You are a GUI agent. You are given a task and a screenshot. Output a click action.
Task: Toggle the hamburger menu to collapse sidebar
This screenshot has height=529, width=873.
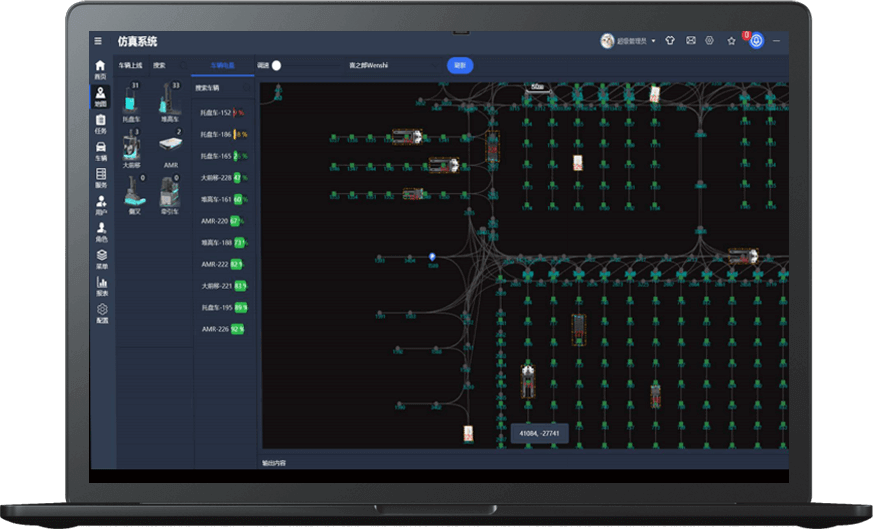[98, 41]
